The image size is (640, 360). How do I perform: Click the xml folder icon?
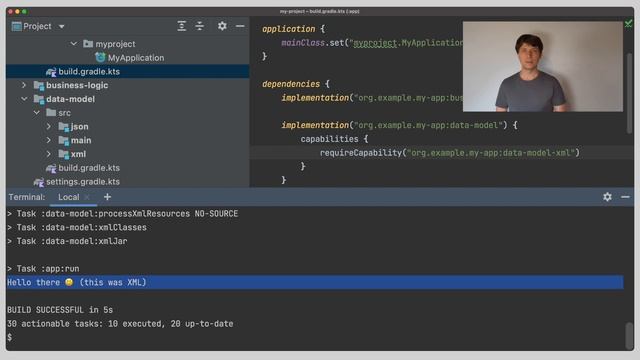(x=63, y=154)
